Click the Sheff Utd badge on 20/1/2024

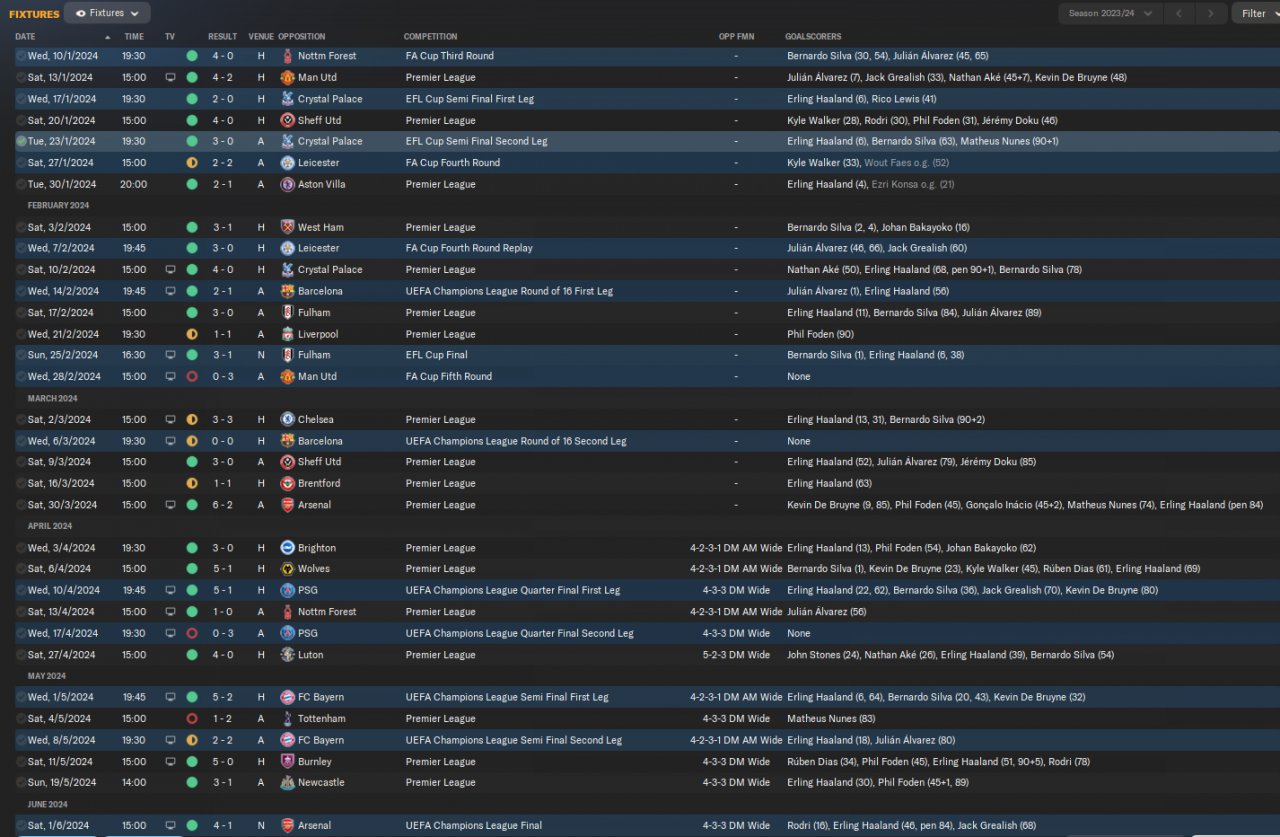288,120
